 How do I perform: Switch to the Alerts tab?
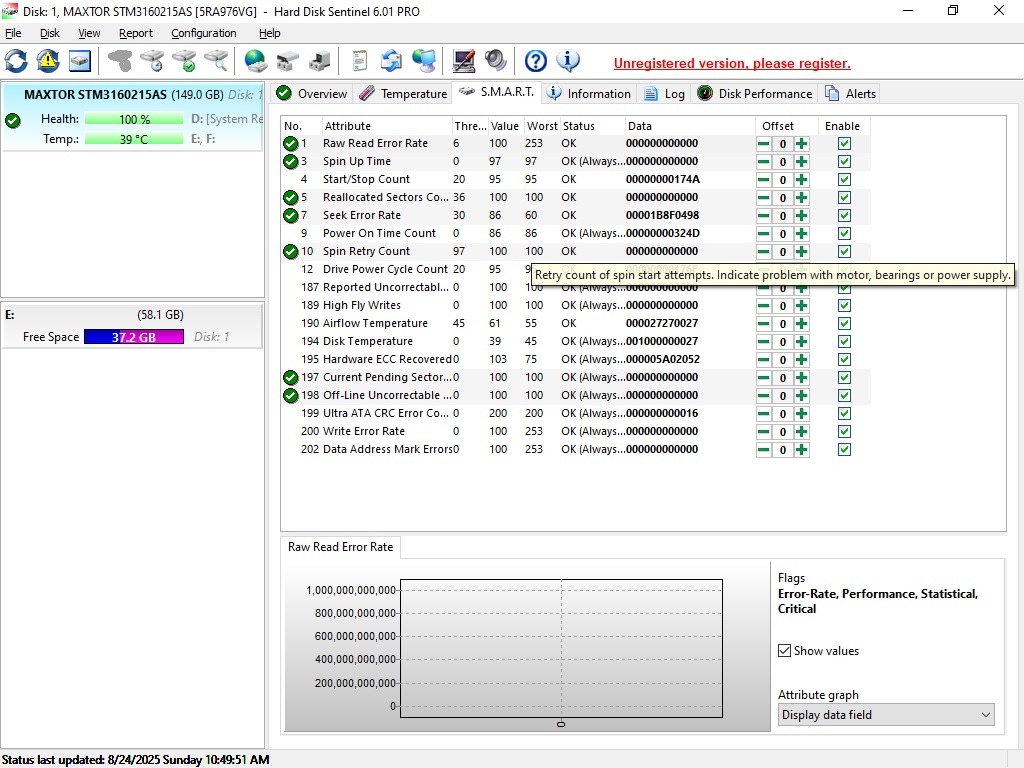click(850, 93)
